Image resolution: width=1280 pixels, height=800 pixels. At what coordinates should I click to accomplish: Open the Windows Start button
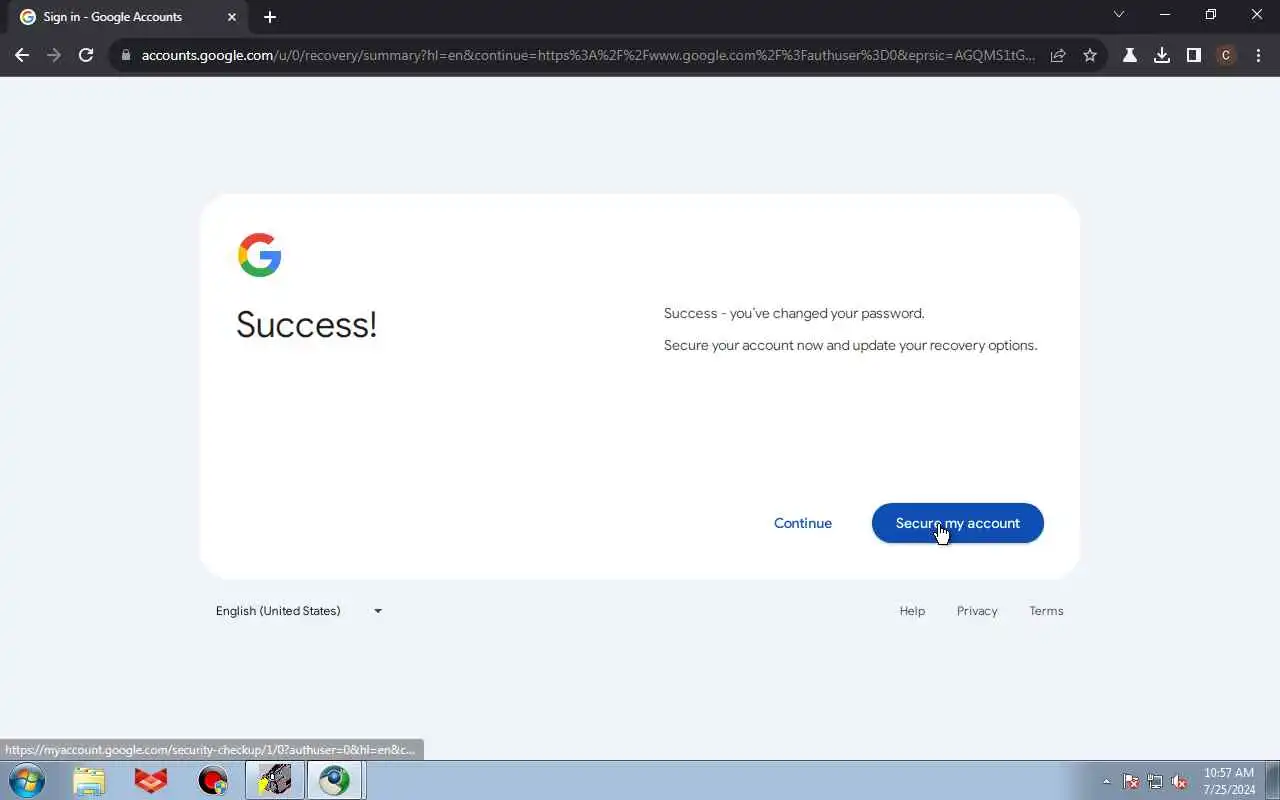[x=26, y=780]
